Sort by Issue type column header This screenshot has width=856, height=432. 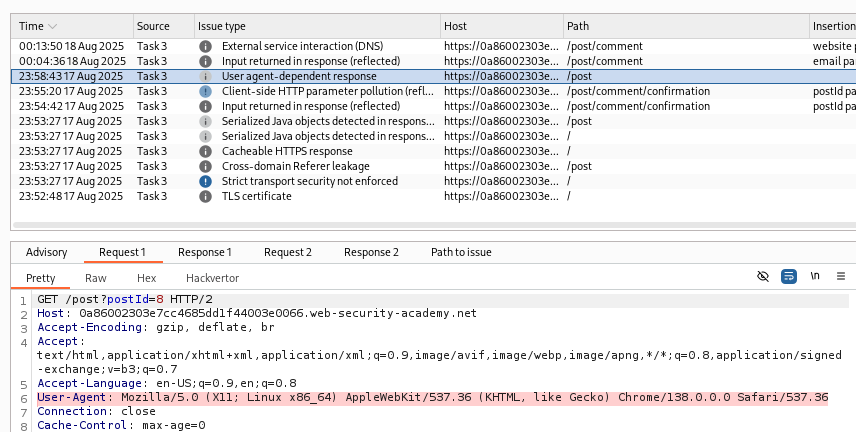point(317,26)
